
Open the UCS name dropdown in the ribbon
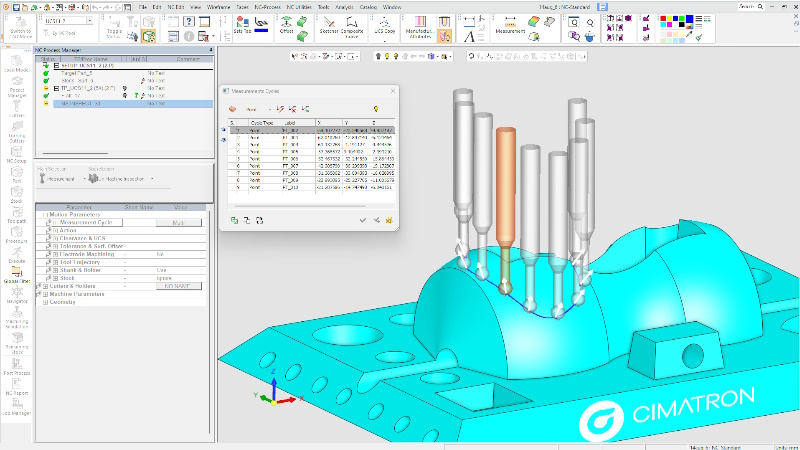(89, 21)
